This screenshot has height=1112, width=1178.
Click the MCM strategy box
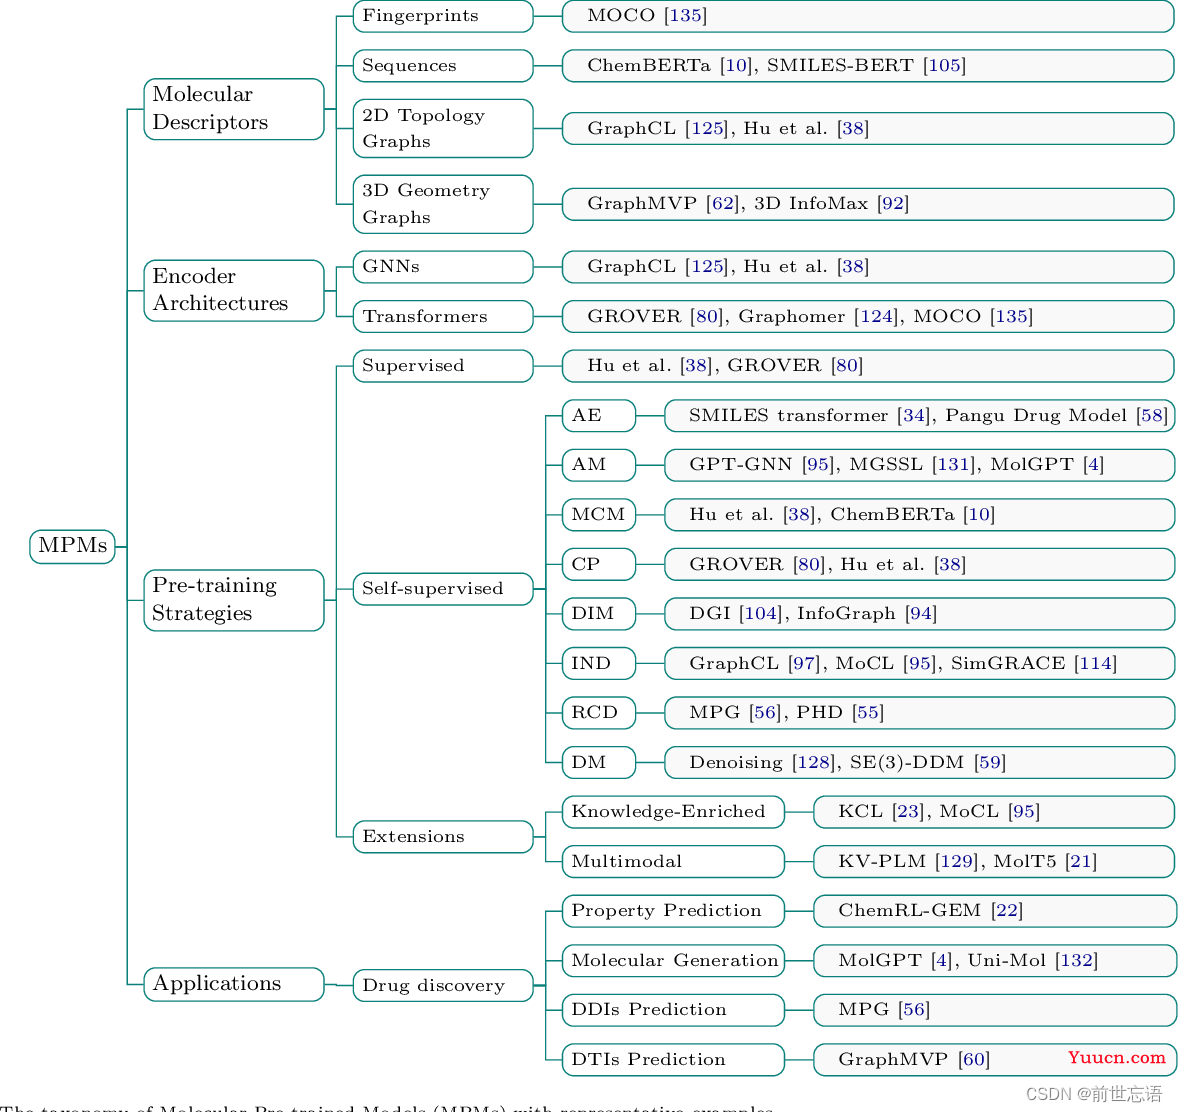599,515
